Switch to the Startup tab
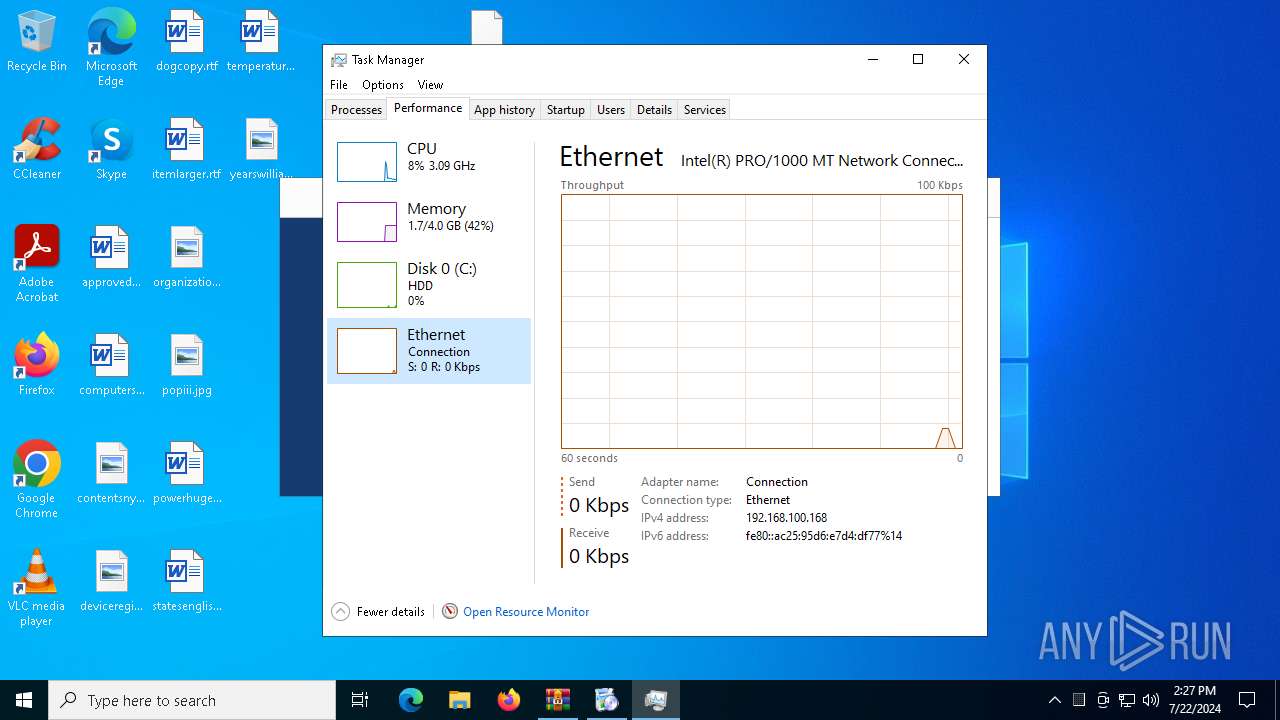 tap(565, 110)
